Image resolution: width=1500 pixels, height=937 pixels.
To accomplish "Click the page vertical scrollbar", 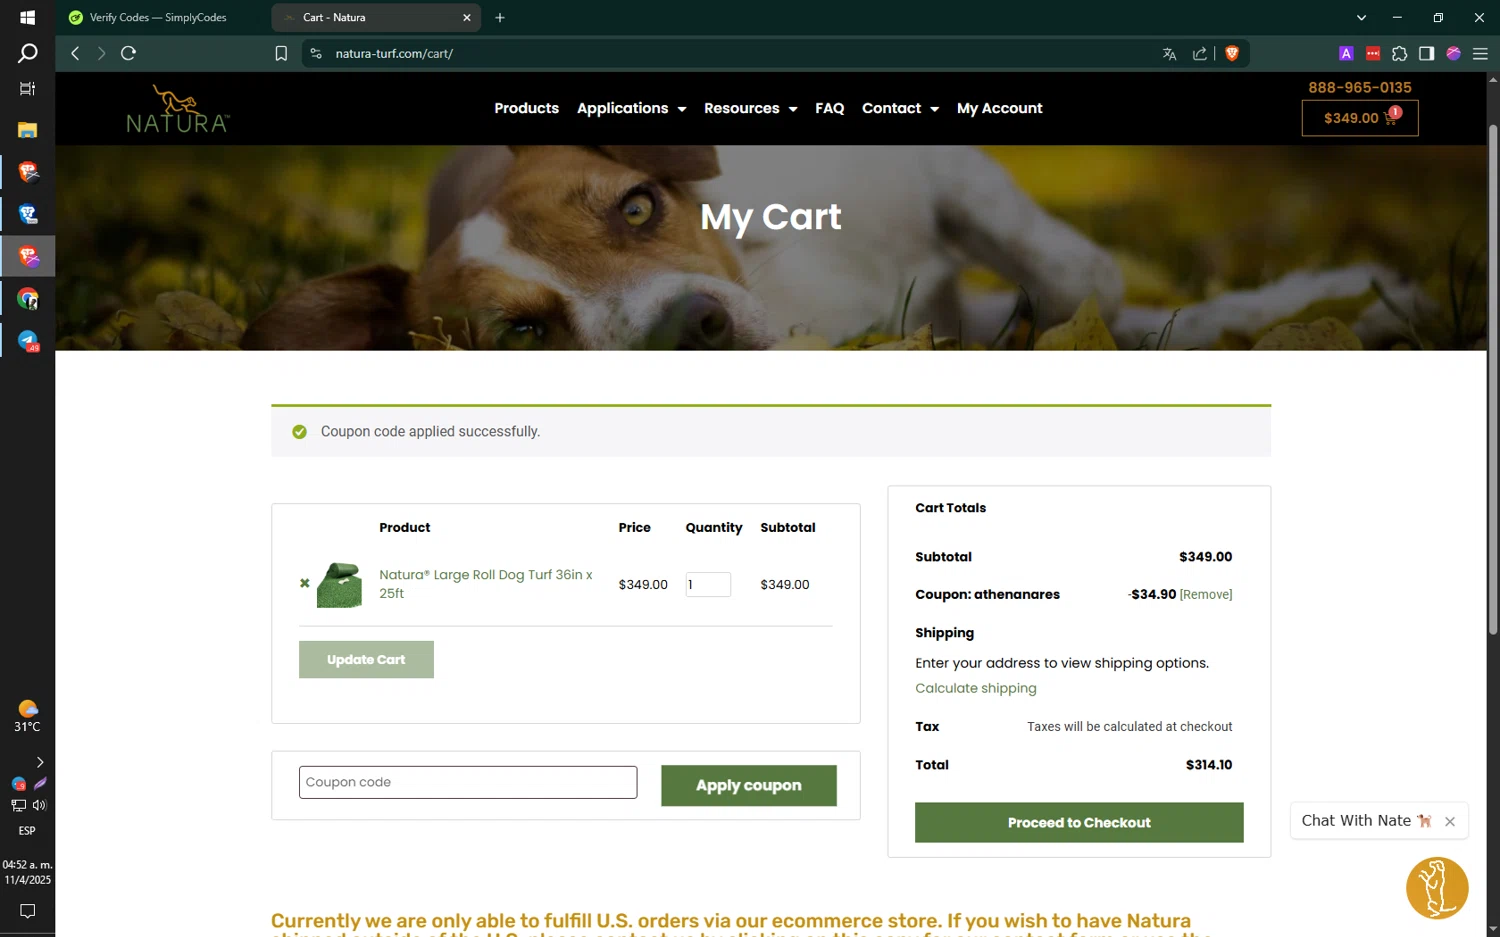I will point(1493,380).
